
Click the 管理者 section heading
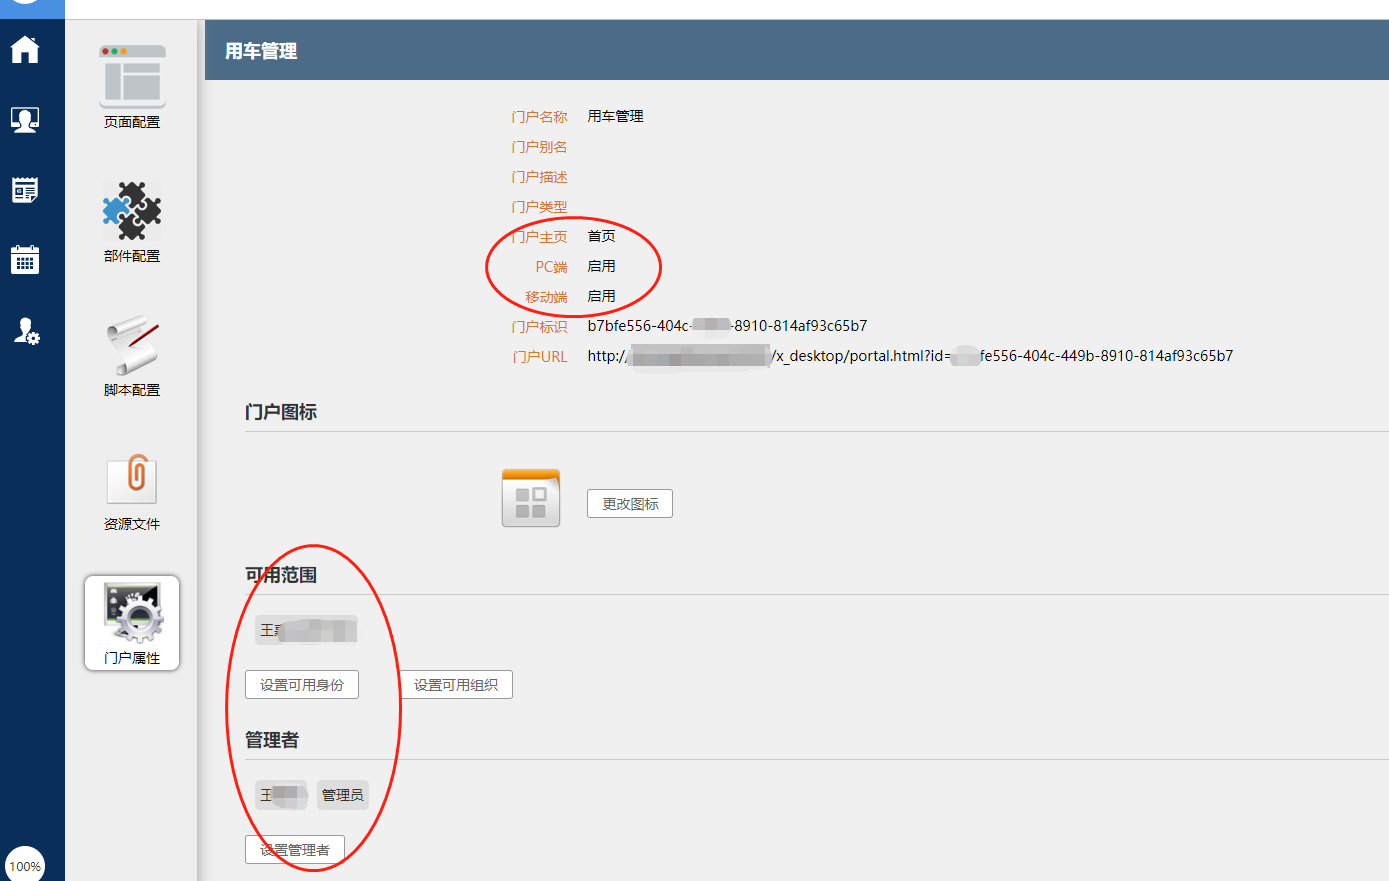[x=272, y=740]
